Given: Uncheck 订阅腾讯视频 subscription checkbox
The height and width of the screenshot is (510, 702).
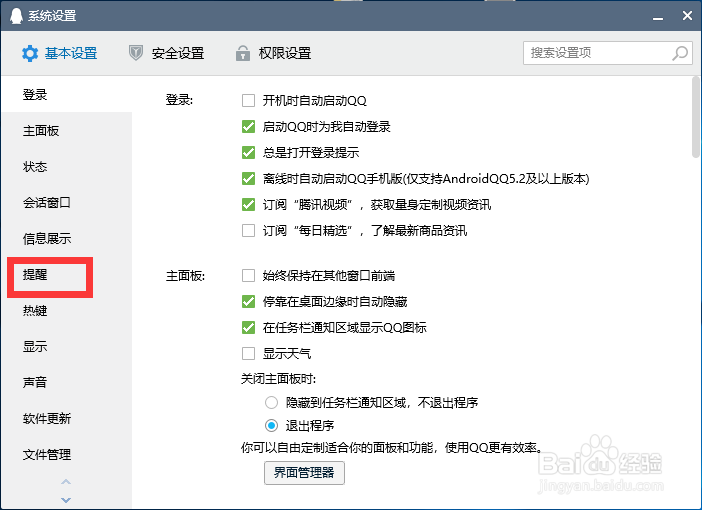Looking at the screenshot, I should click(248, 204).
